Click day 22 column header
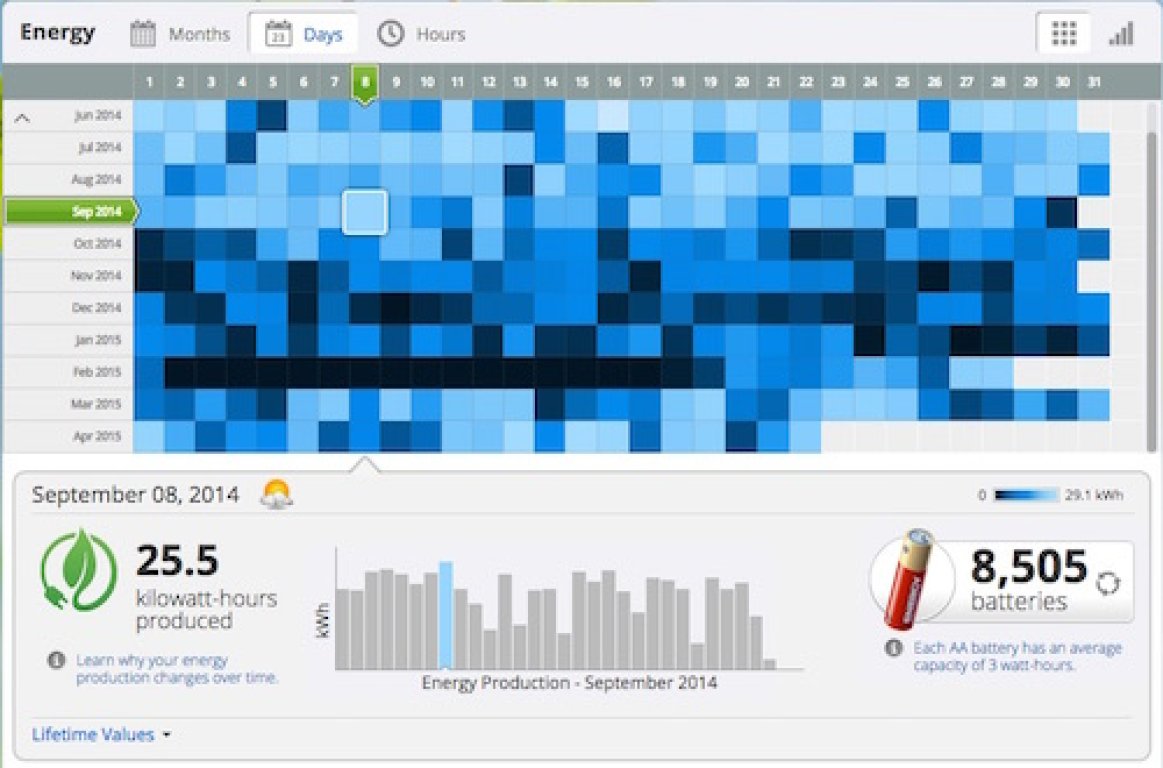1163x768 pixels. tap(806, 82)
